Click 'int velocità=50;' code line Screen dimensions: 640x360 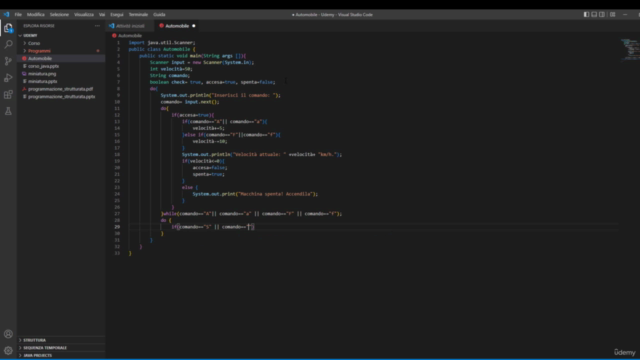(171, 69)
